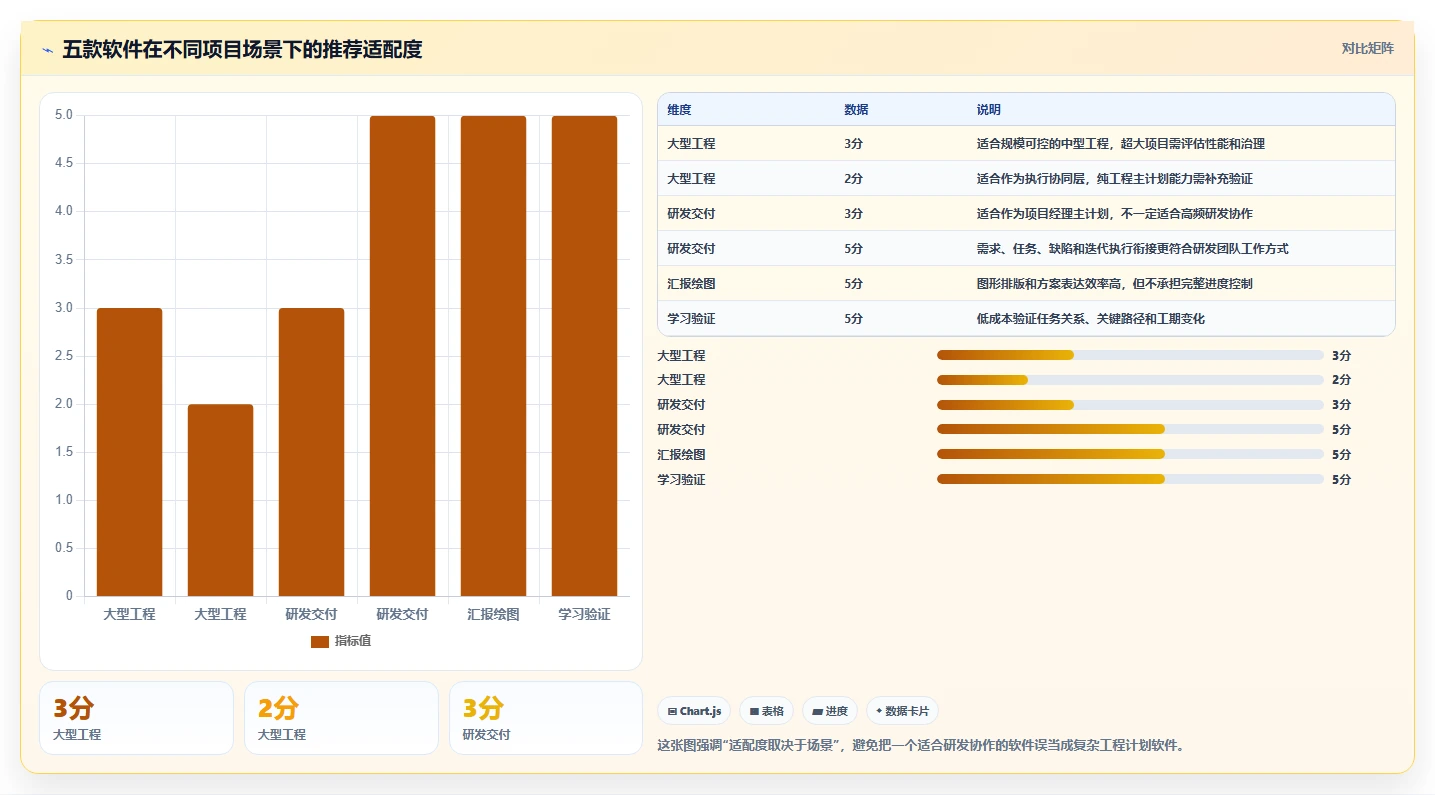Click the 研发交付 progress bar showing 5分

(x=1130, y=429)
